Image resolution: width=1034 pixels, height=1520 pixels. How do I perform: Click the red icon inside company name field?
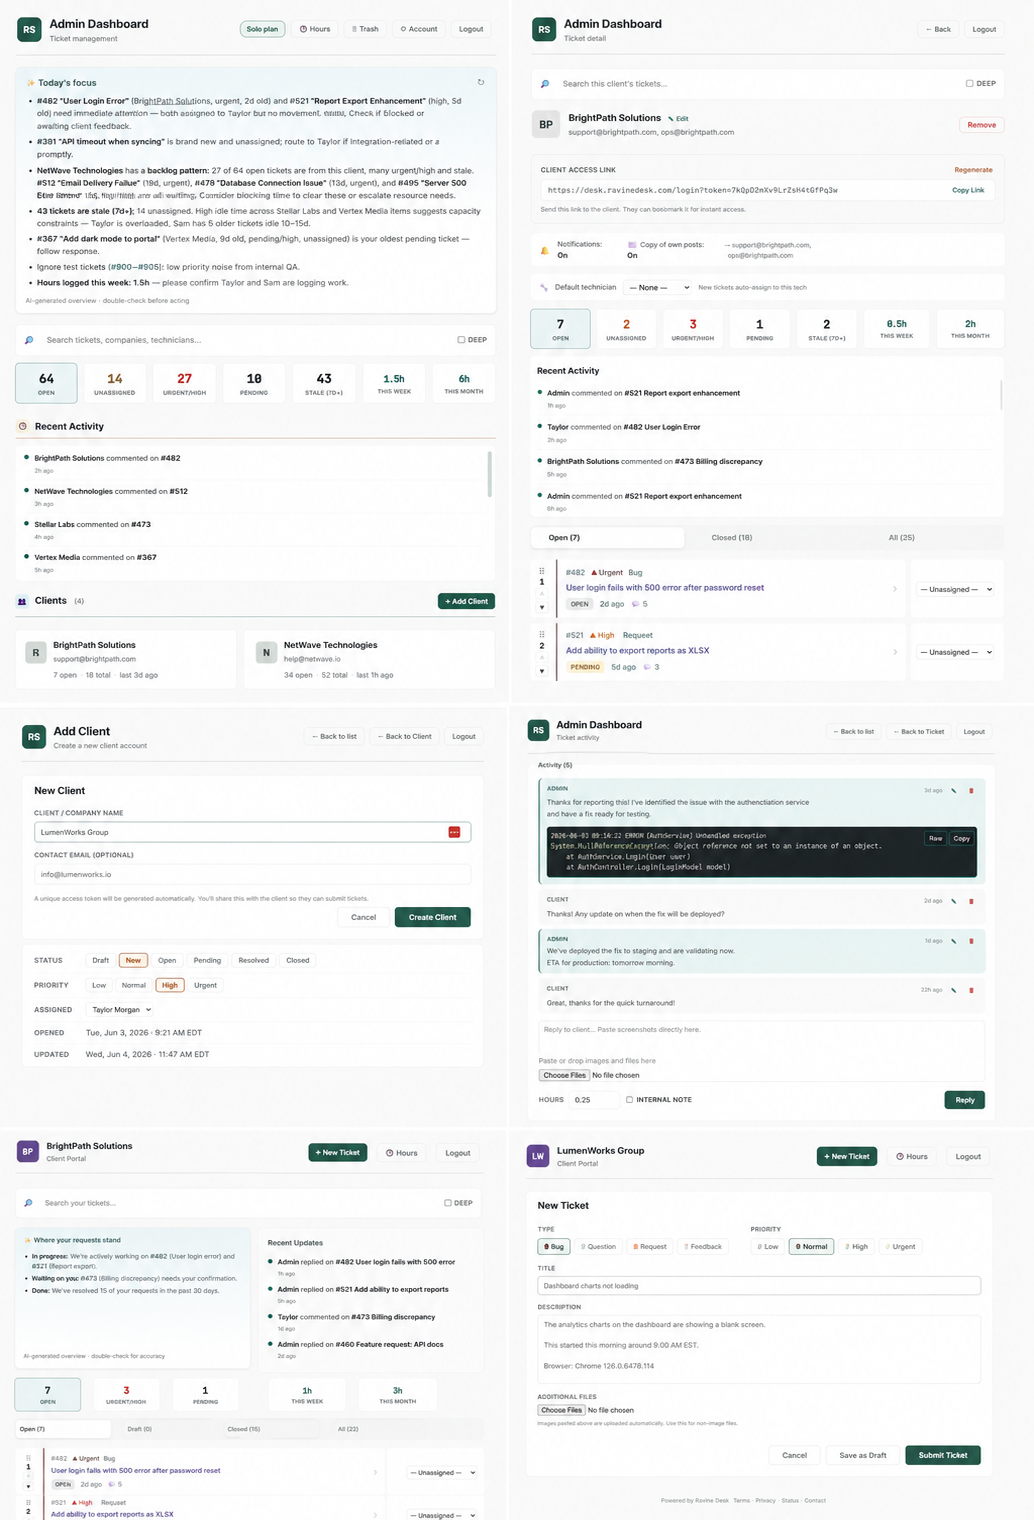coord(454,832)
